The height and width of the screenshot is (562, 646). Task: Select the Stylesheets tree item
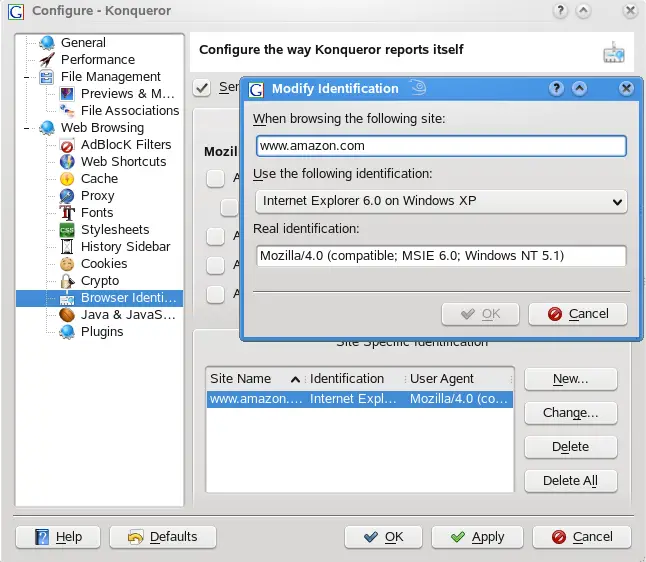coord(115,230)
